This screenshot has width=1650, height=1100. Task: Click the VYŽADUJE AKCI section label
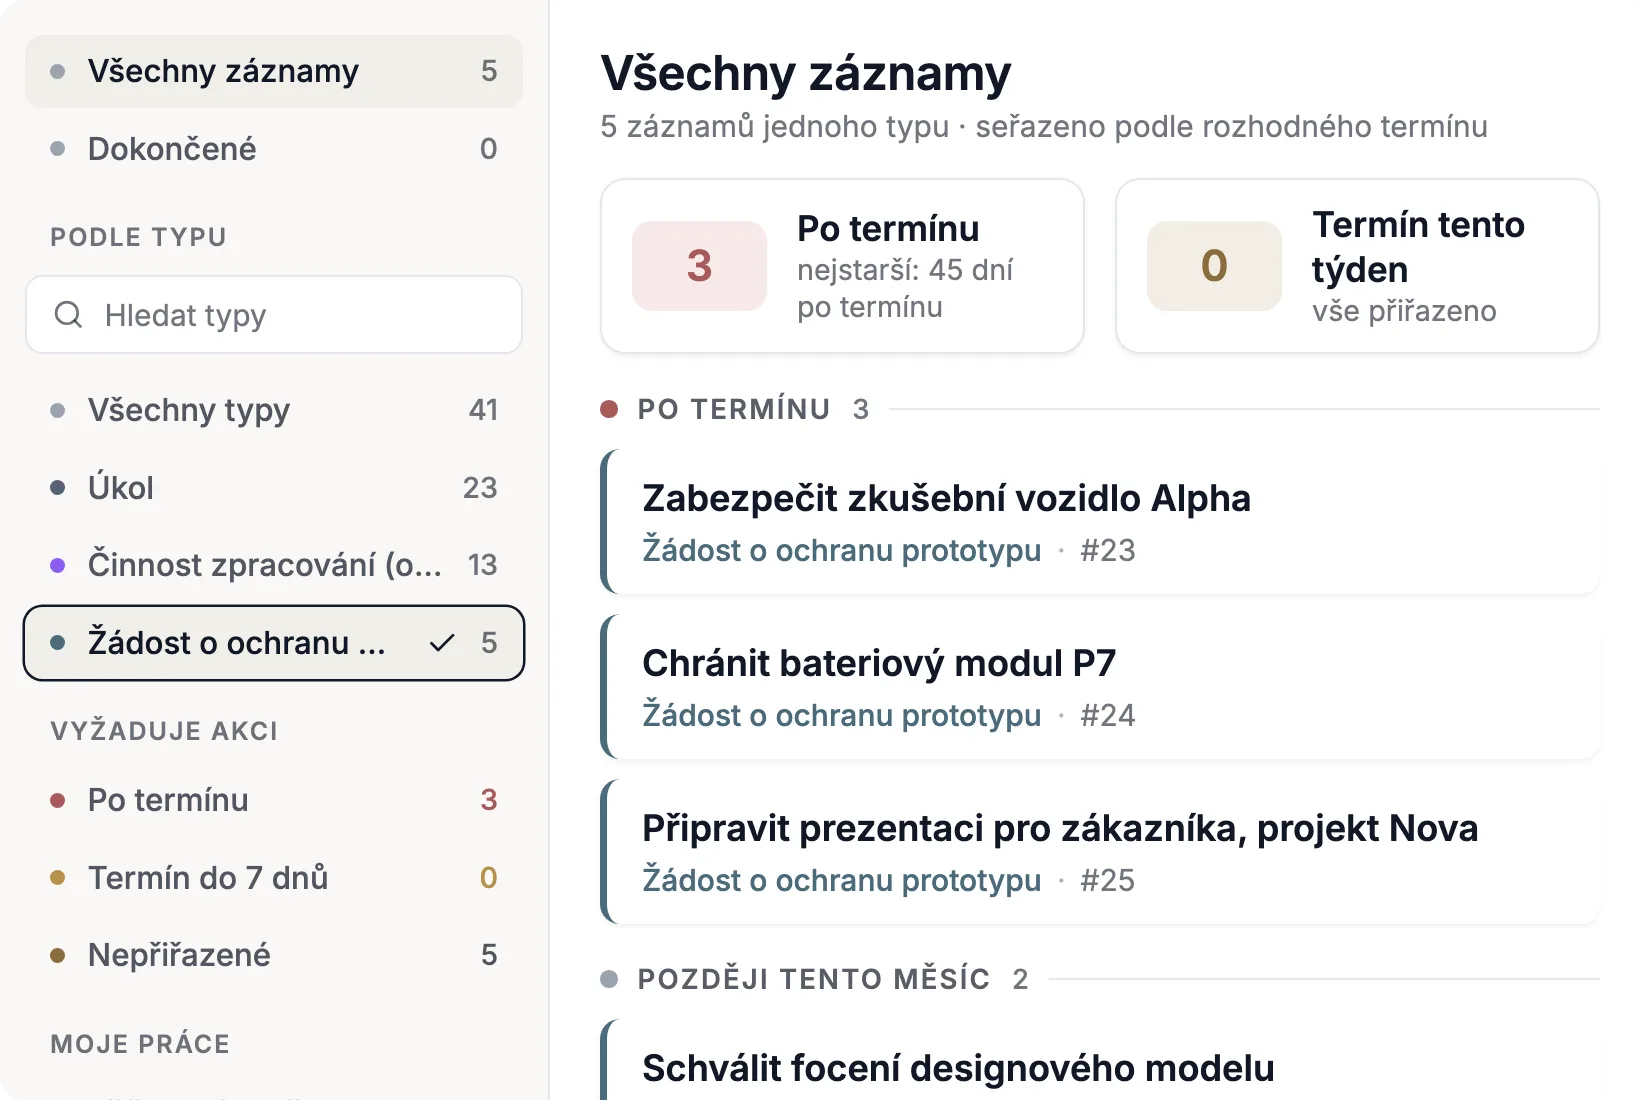[x=164, y=731]
